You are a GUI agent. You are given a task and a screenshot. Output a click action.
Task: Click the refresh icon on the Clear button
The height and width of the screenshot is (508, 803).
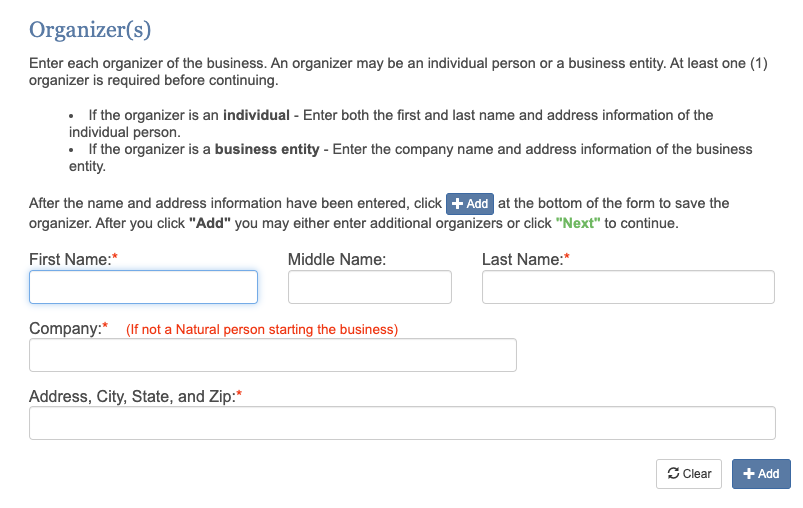[x=673, y=473]
